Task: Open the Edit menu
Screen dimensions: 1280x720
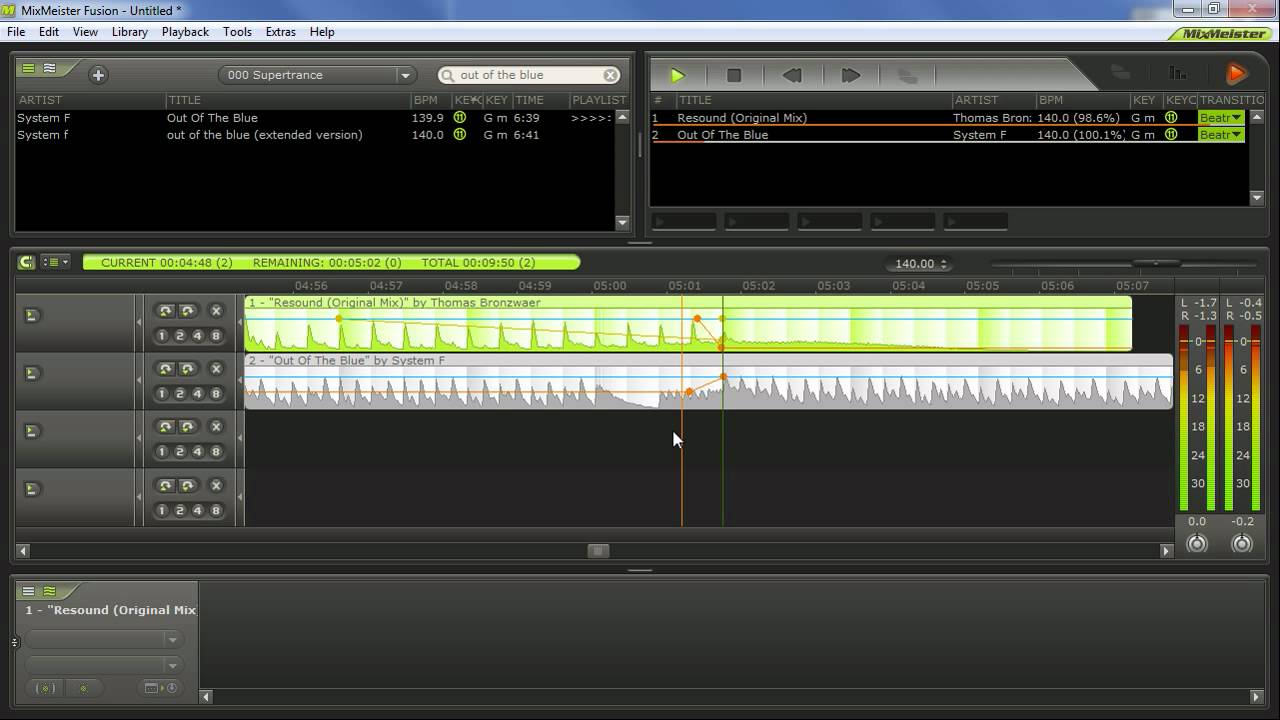Action: point(49,32)
